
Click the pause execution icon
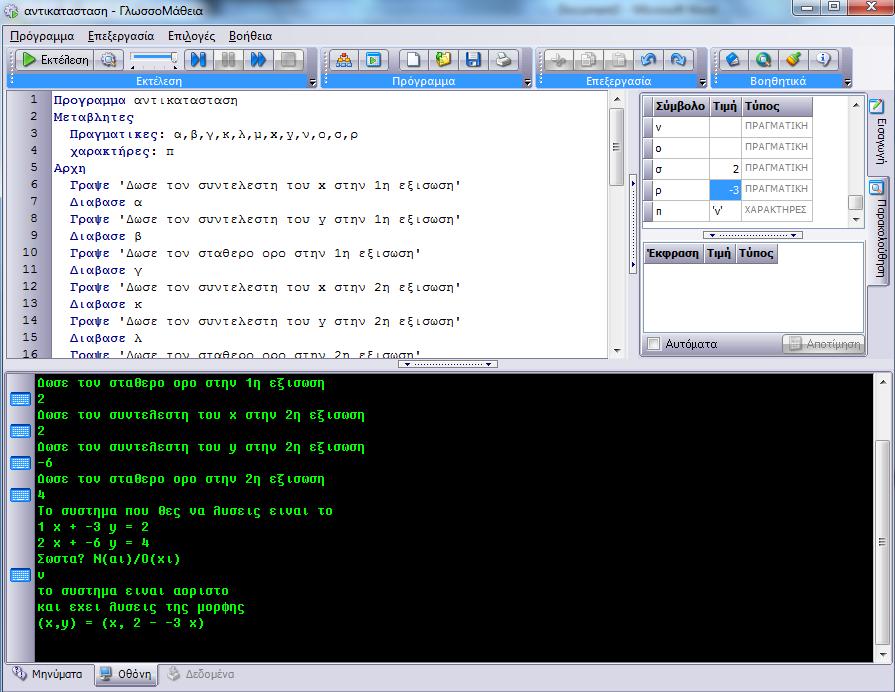click(x=228, y=59)
